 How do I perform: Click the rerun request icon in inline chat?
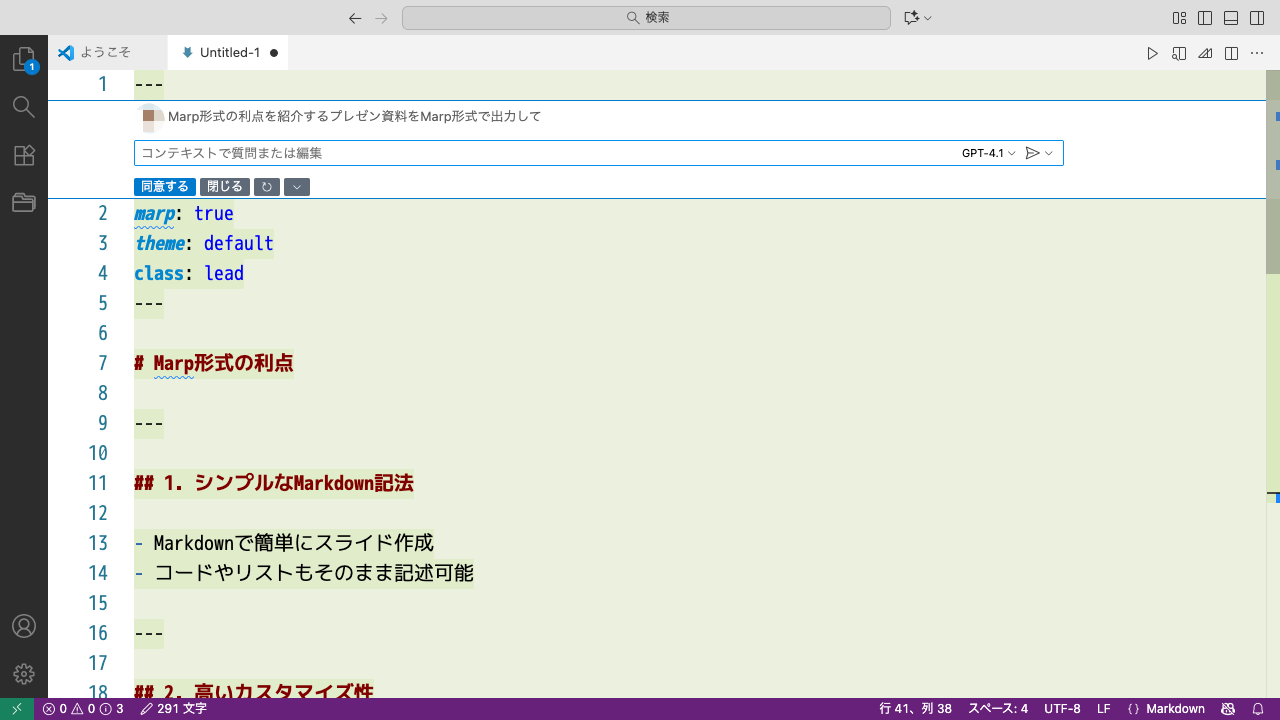coord(267,187)
